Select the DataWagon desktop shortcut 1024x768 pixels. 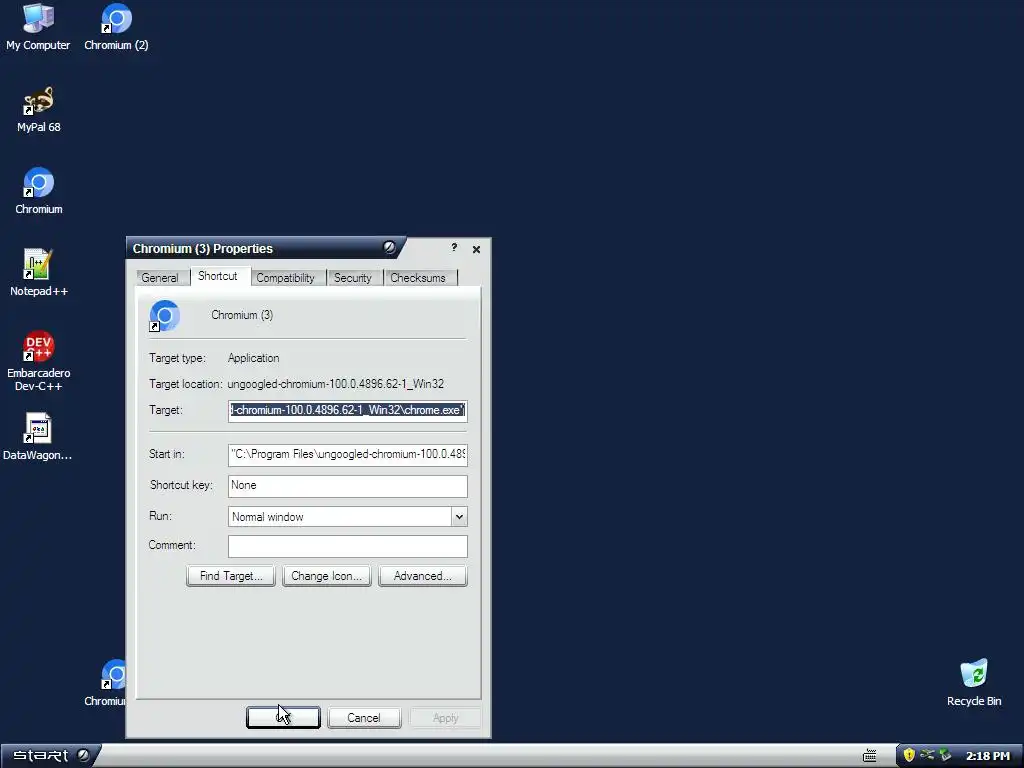(x=38, y=437)
